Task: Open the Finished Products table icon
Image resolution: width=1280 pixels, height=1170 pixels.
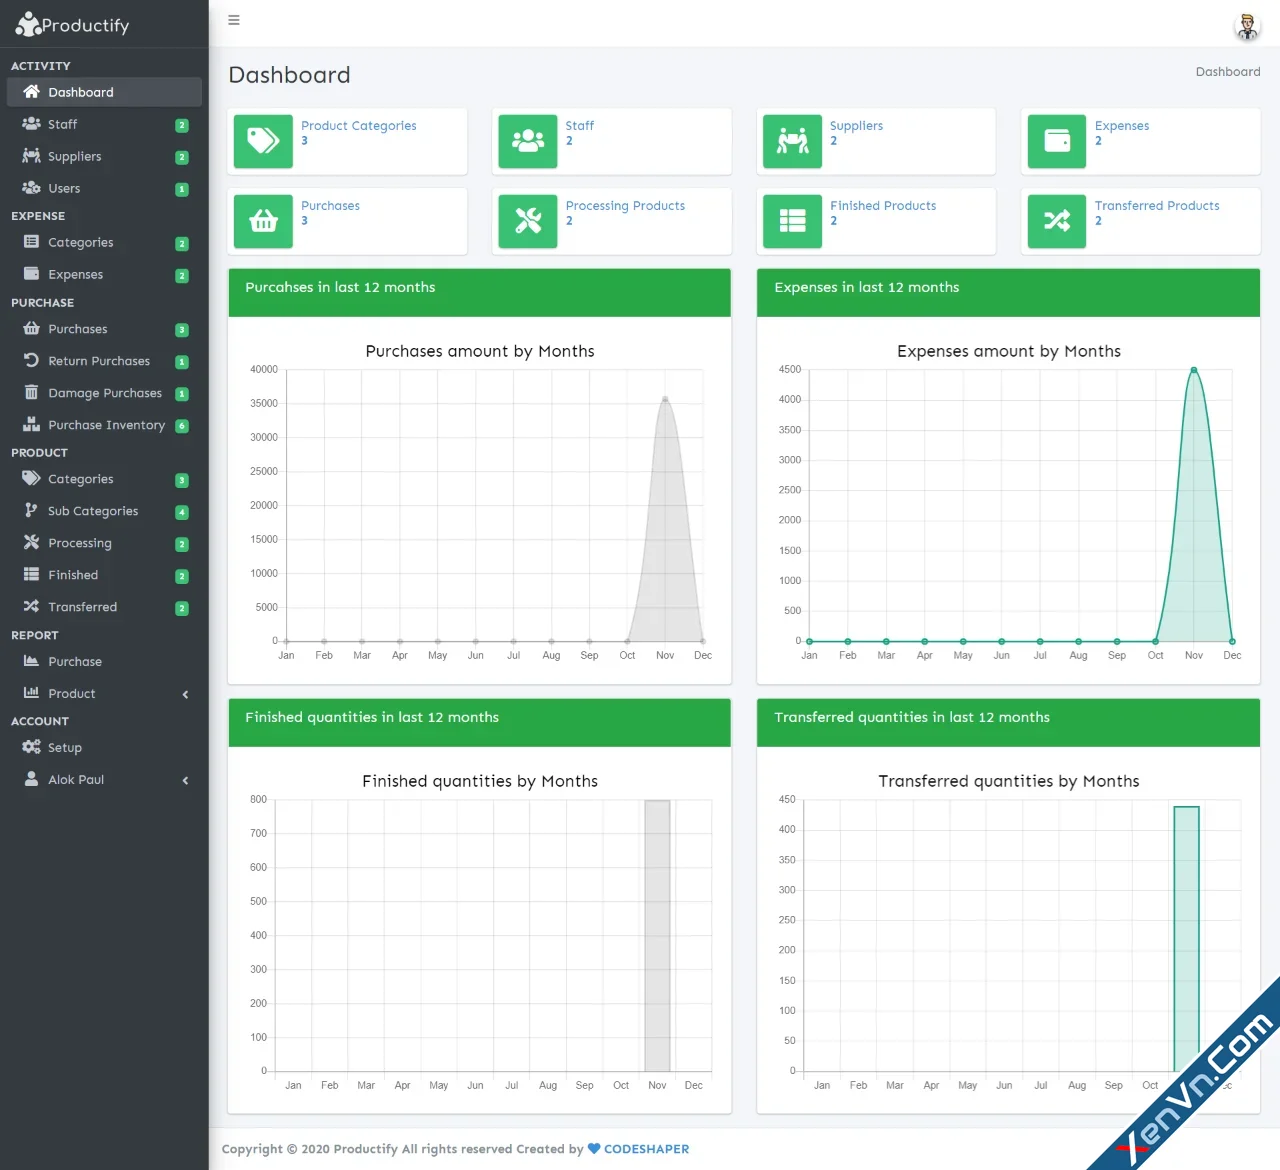Action: tap(791, 221)
